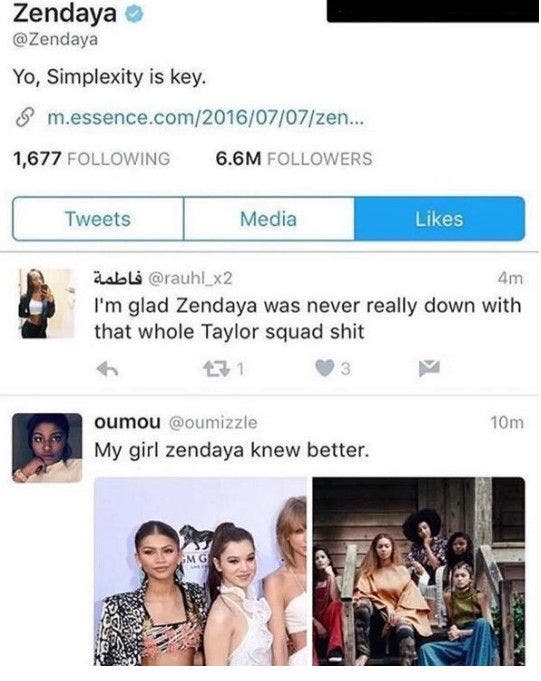Open the porch group photo in oumou tweet
This screenshot has width=541, height=681.
419,571
